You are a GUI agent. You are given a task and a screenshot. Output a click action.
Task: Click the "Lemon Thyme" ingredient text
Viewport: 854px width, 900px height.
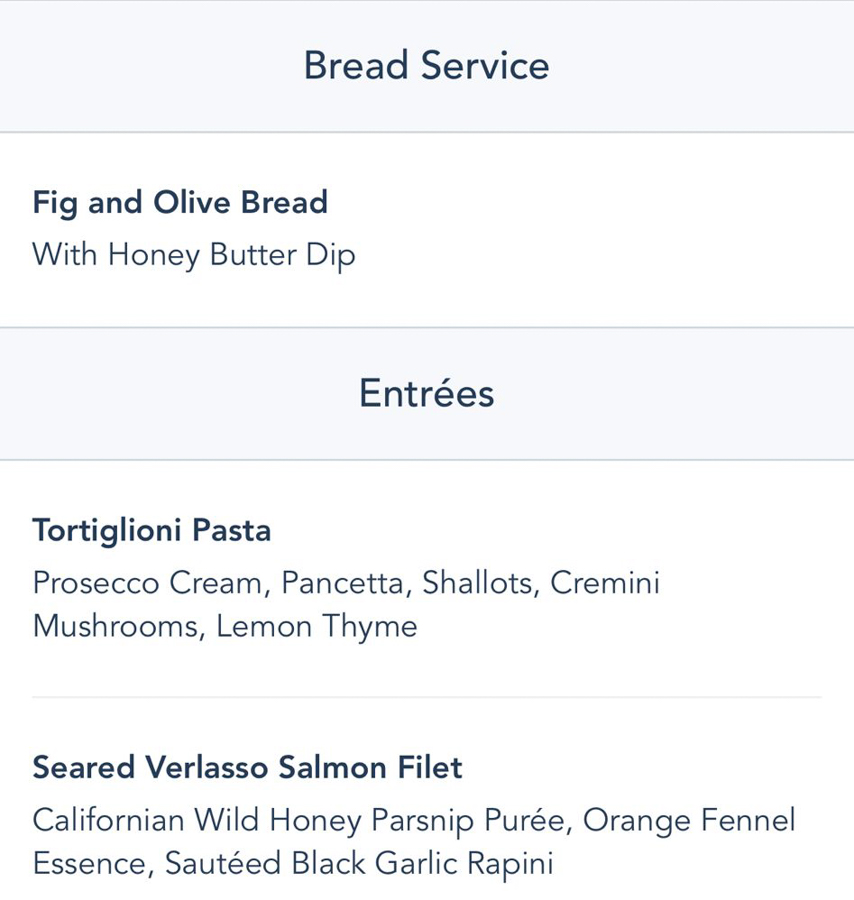point(316,628)
